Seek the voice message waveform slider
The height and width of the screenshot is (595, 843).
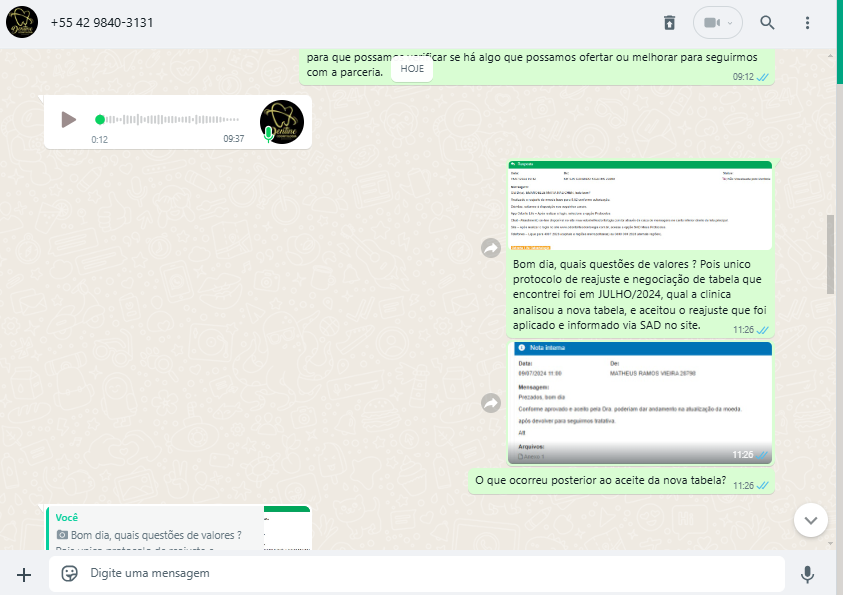167,119
